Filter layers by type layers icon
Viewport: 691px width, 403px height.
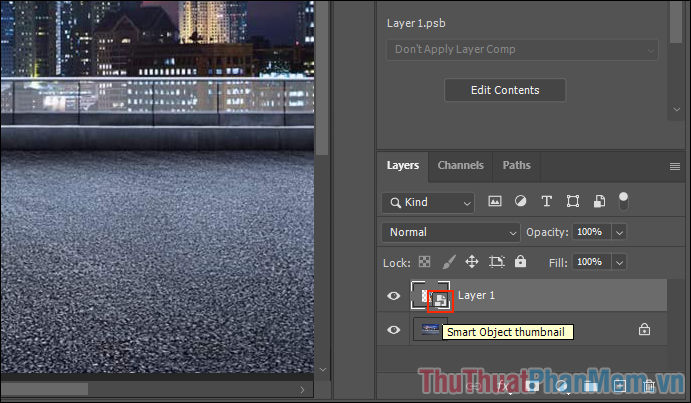coord(546,202)
